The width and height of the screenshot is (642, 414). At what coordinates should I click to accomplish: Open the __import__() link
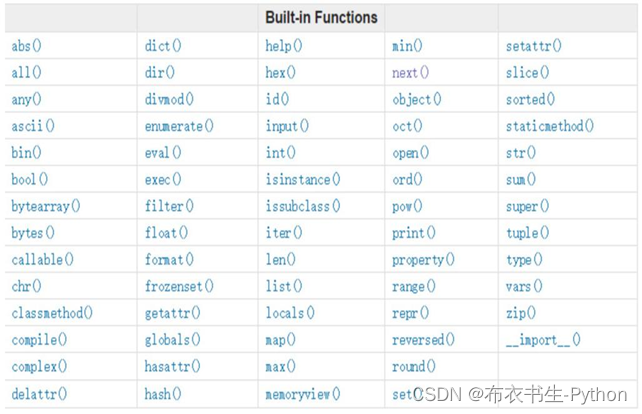coord(543,340)
